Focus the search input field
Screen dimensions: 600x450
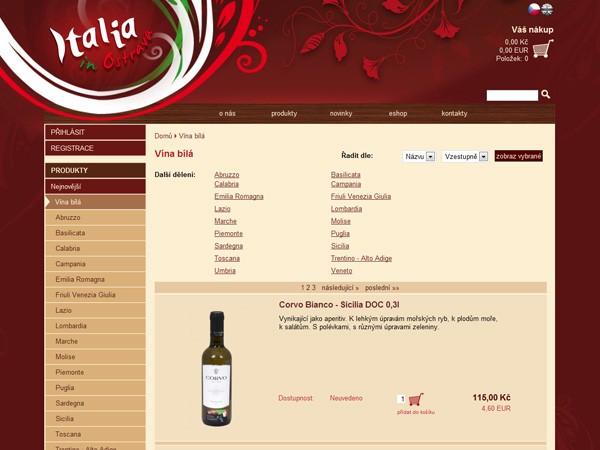point(512,95)
